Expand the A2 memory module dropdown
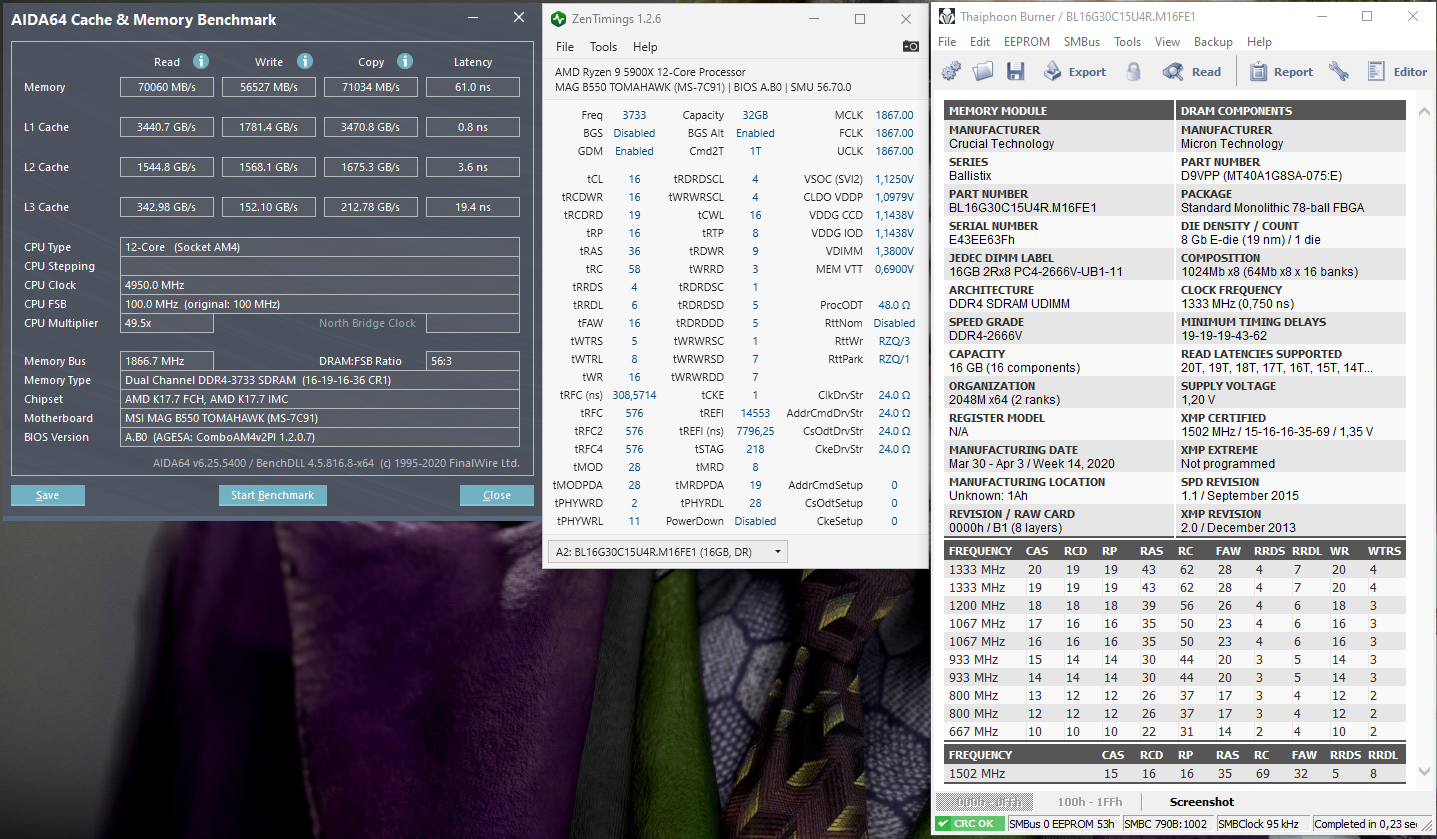 778,552
